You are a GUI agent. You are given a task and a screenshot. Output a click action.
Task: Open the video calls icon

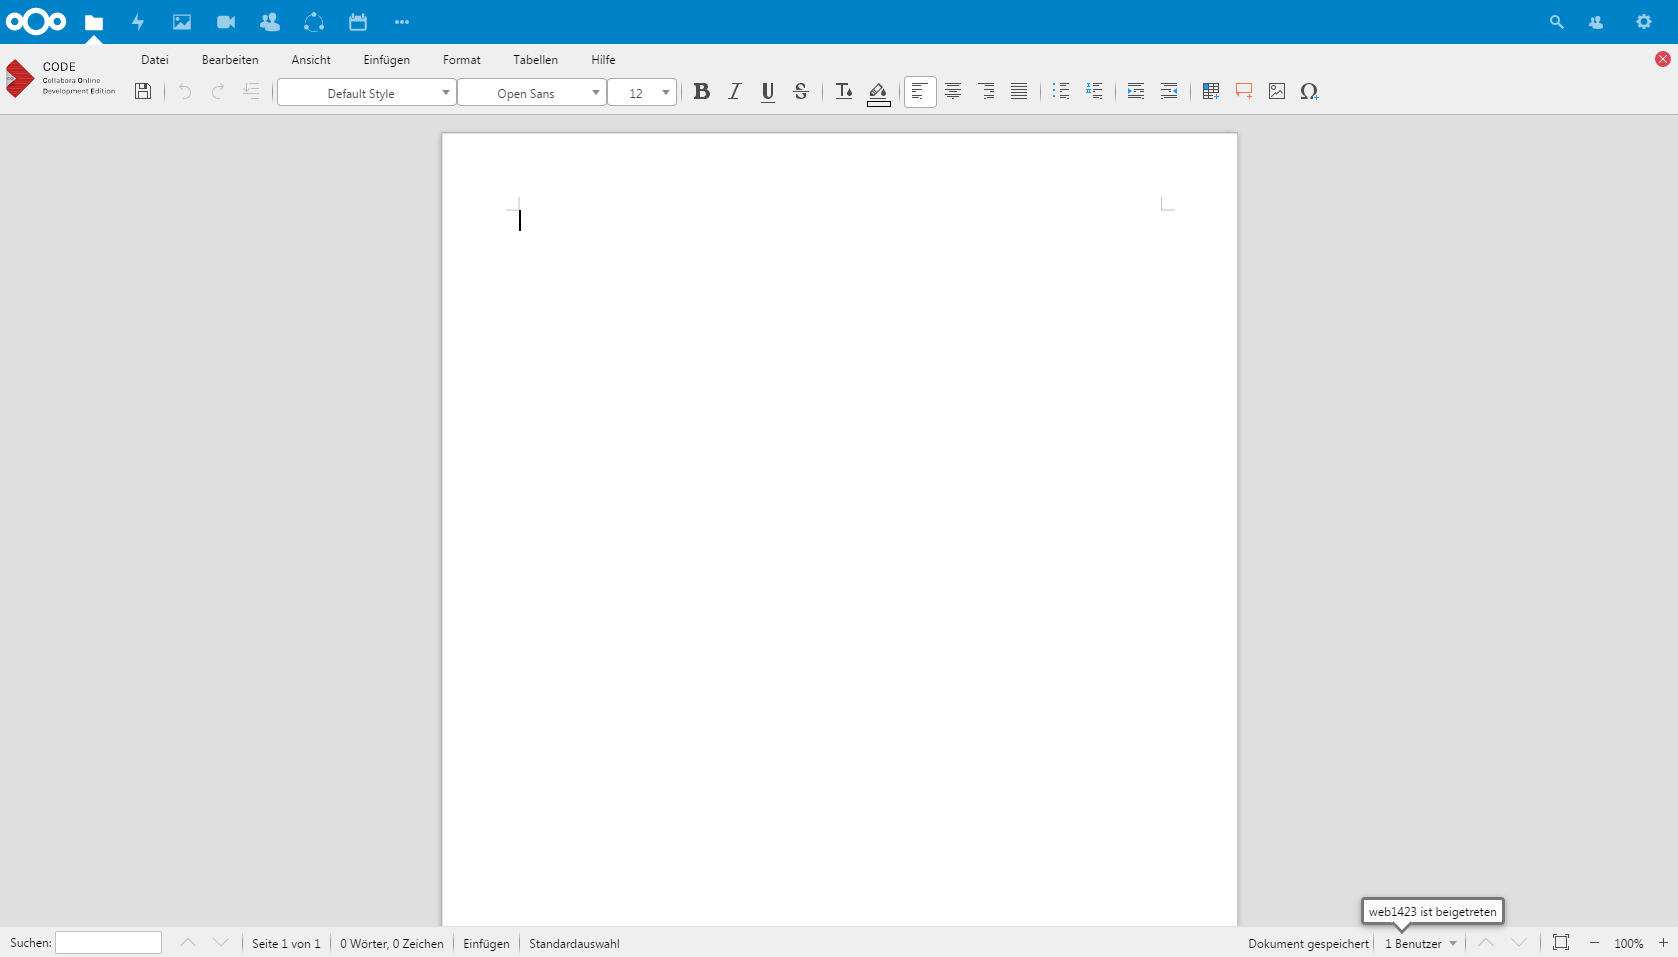coord(226,22)
